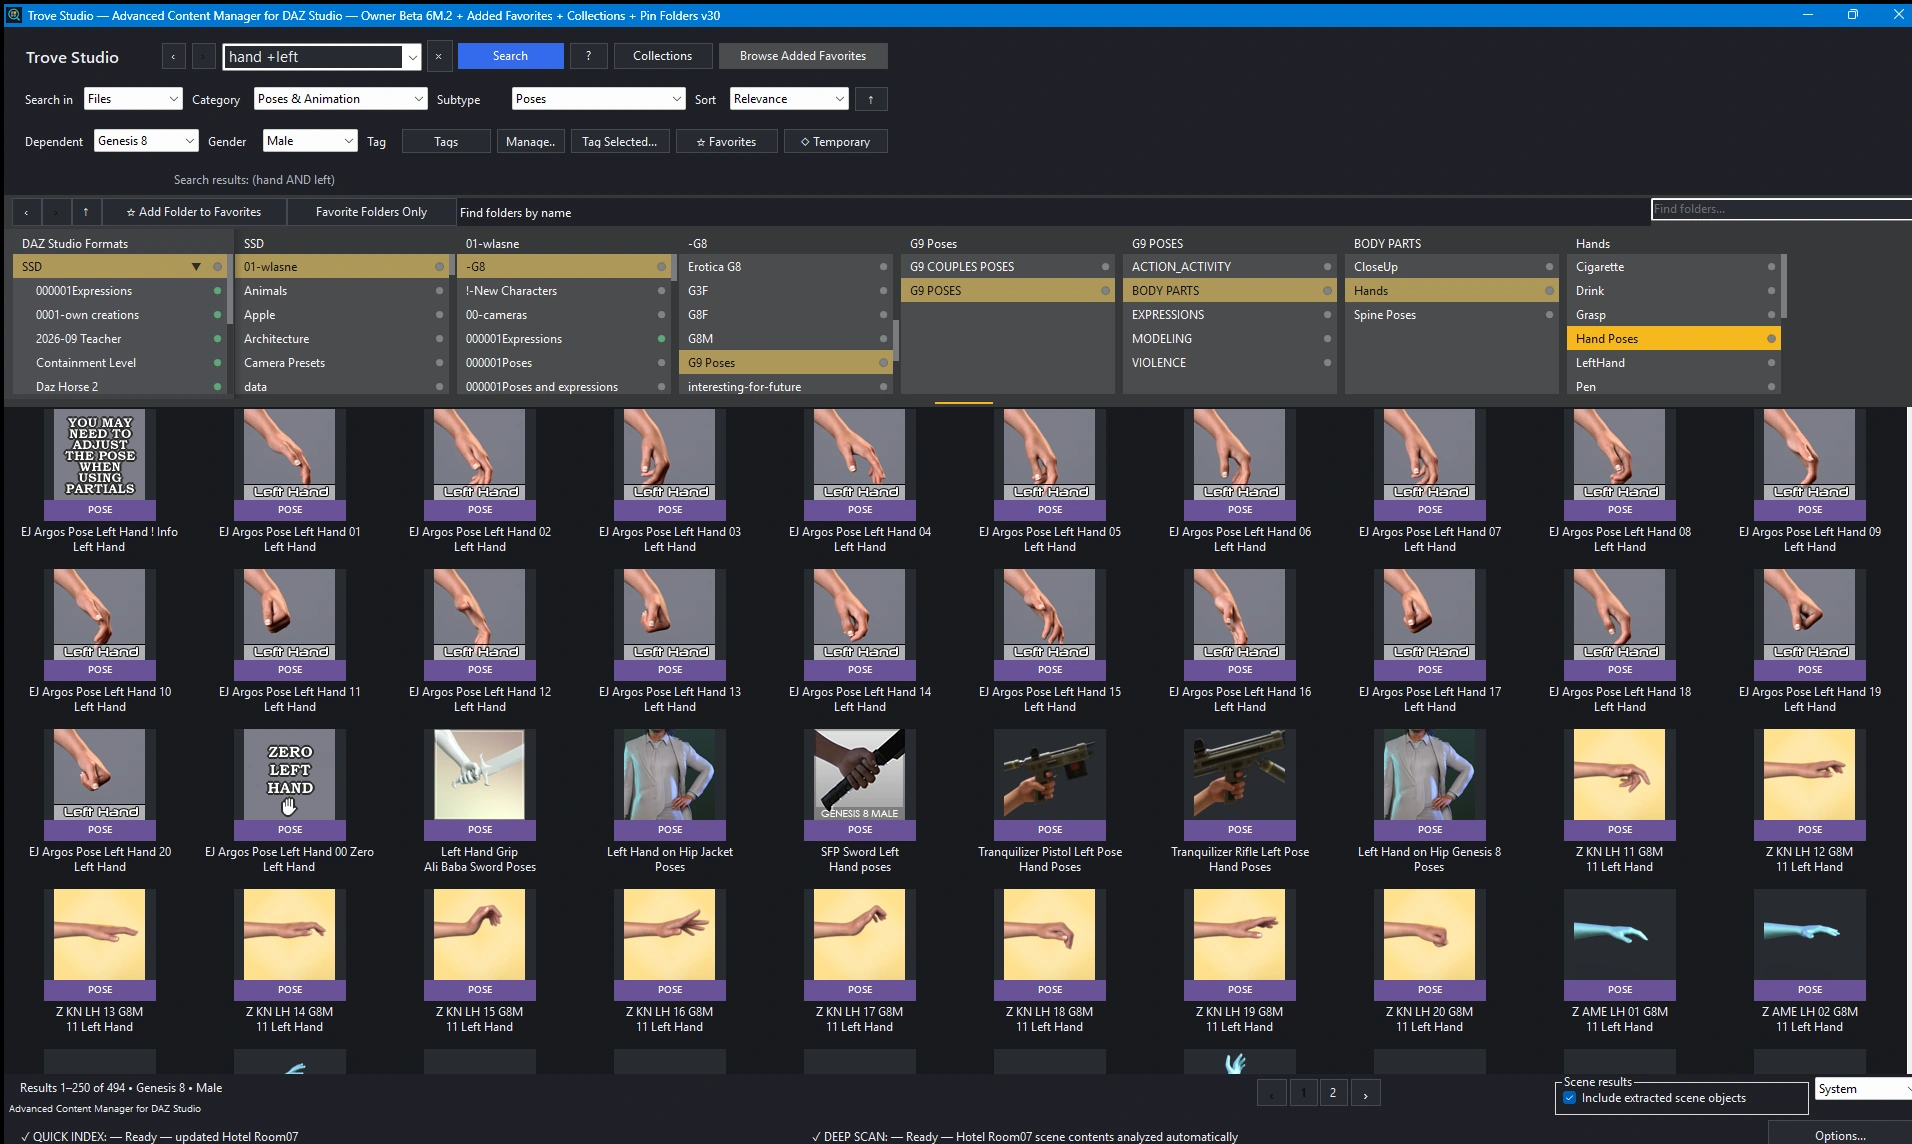Open the Gender Male dropdown
The image size is (1912, 1144).
click(x=310, y=141)
